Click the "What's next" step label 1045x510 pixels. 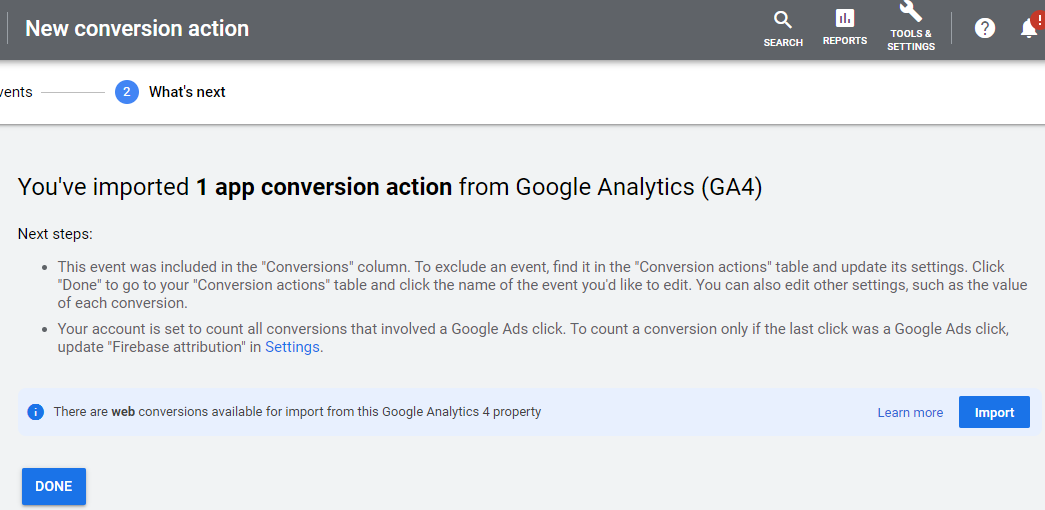click(x=187, y=92)
